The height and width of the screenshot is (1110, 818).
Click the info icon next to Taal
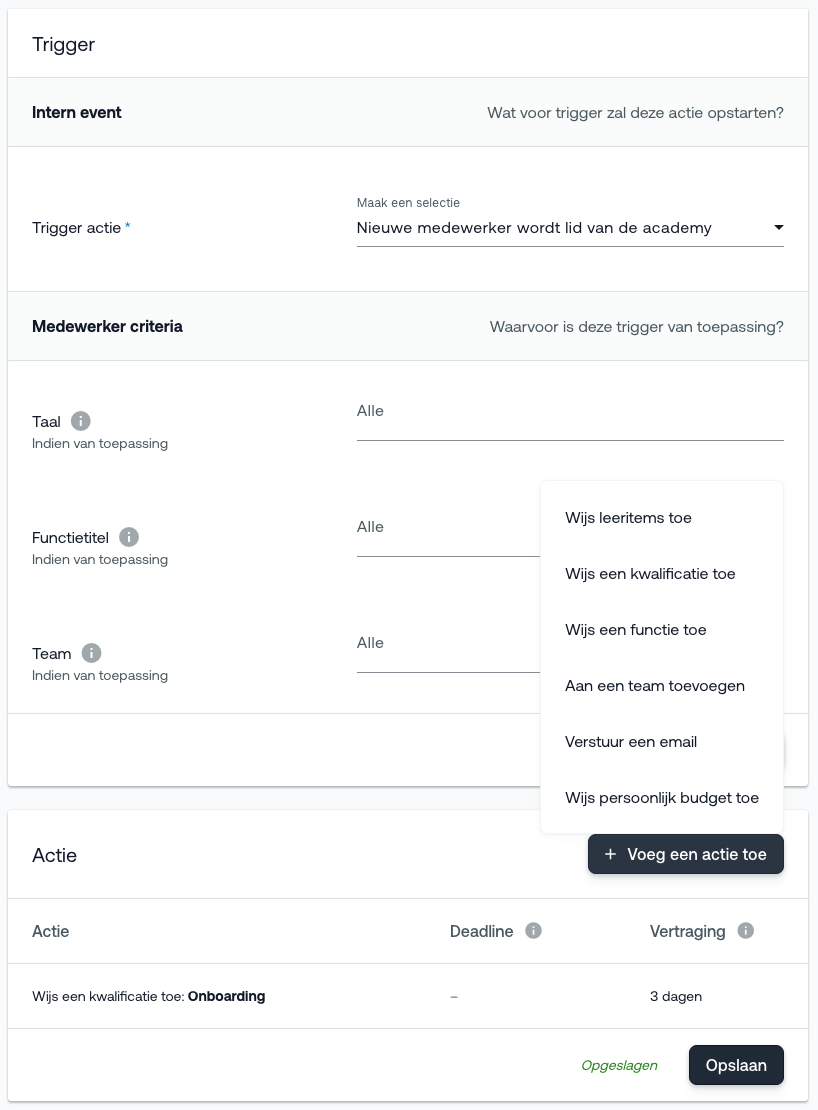click(81, 421)
